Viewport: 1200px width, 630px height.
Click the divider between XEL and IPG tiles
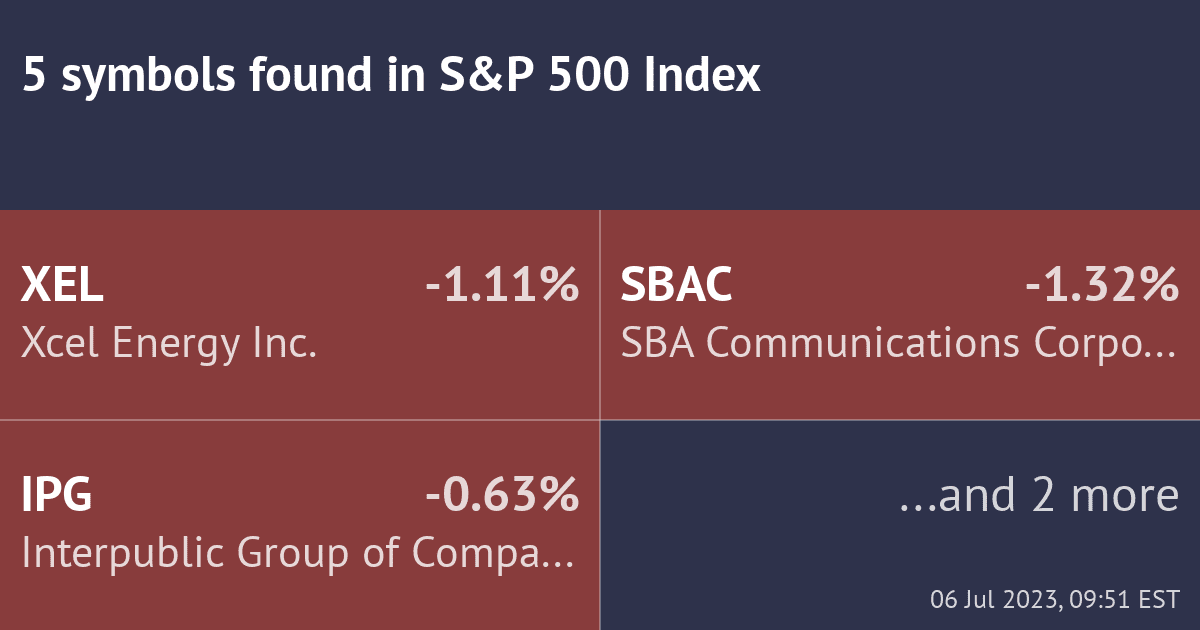coord(300,420)
